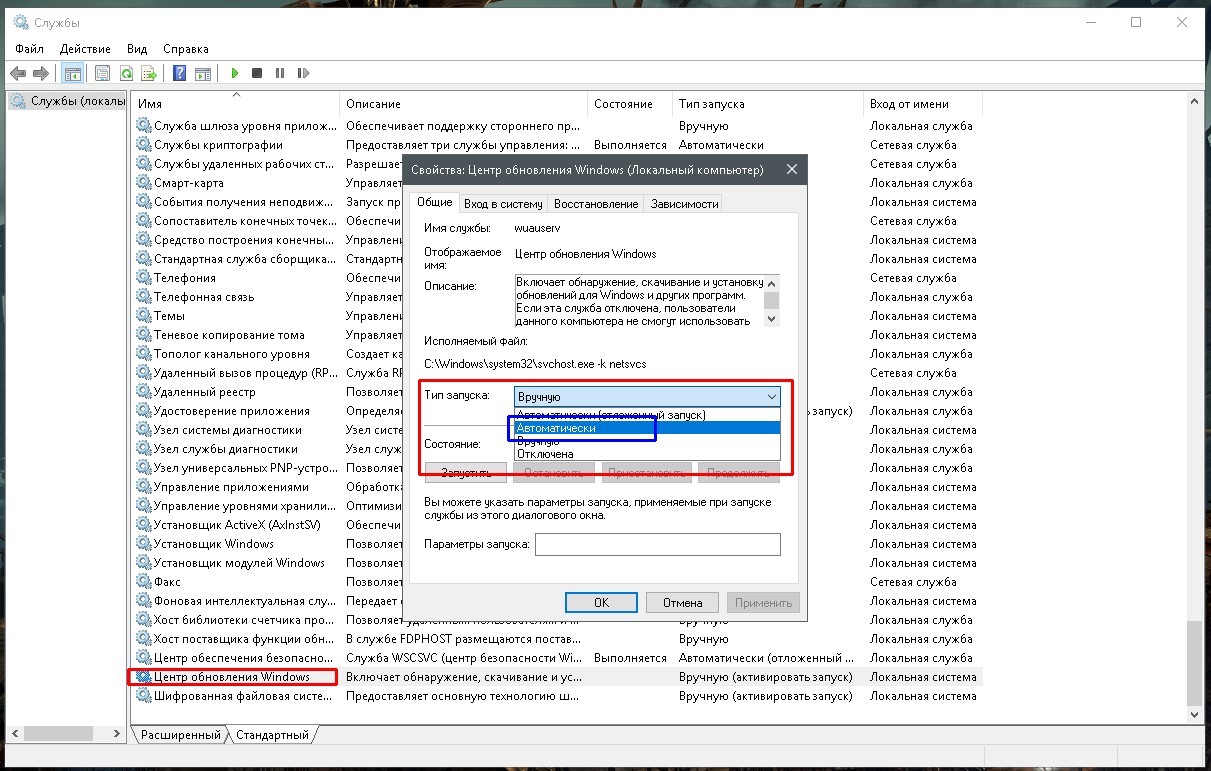1211x771 pixels.
Task: Start the service with the green play icon
Action: pos(235,73)
